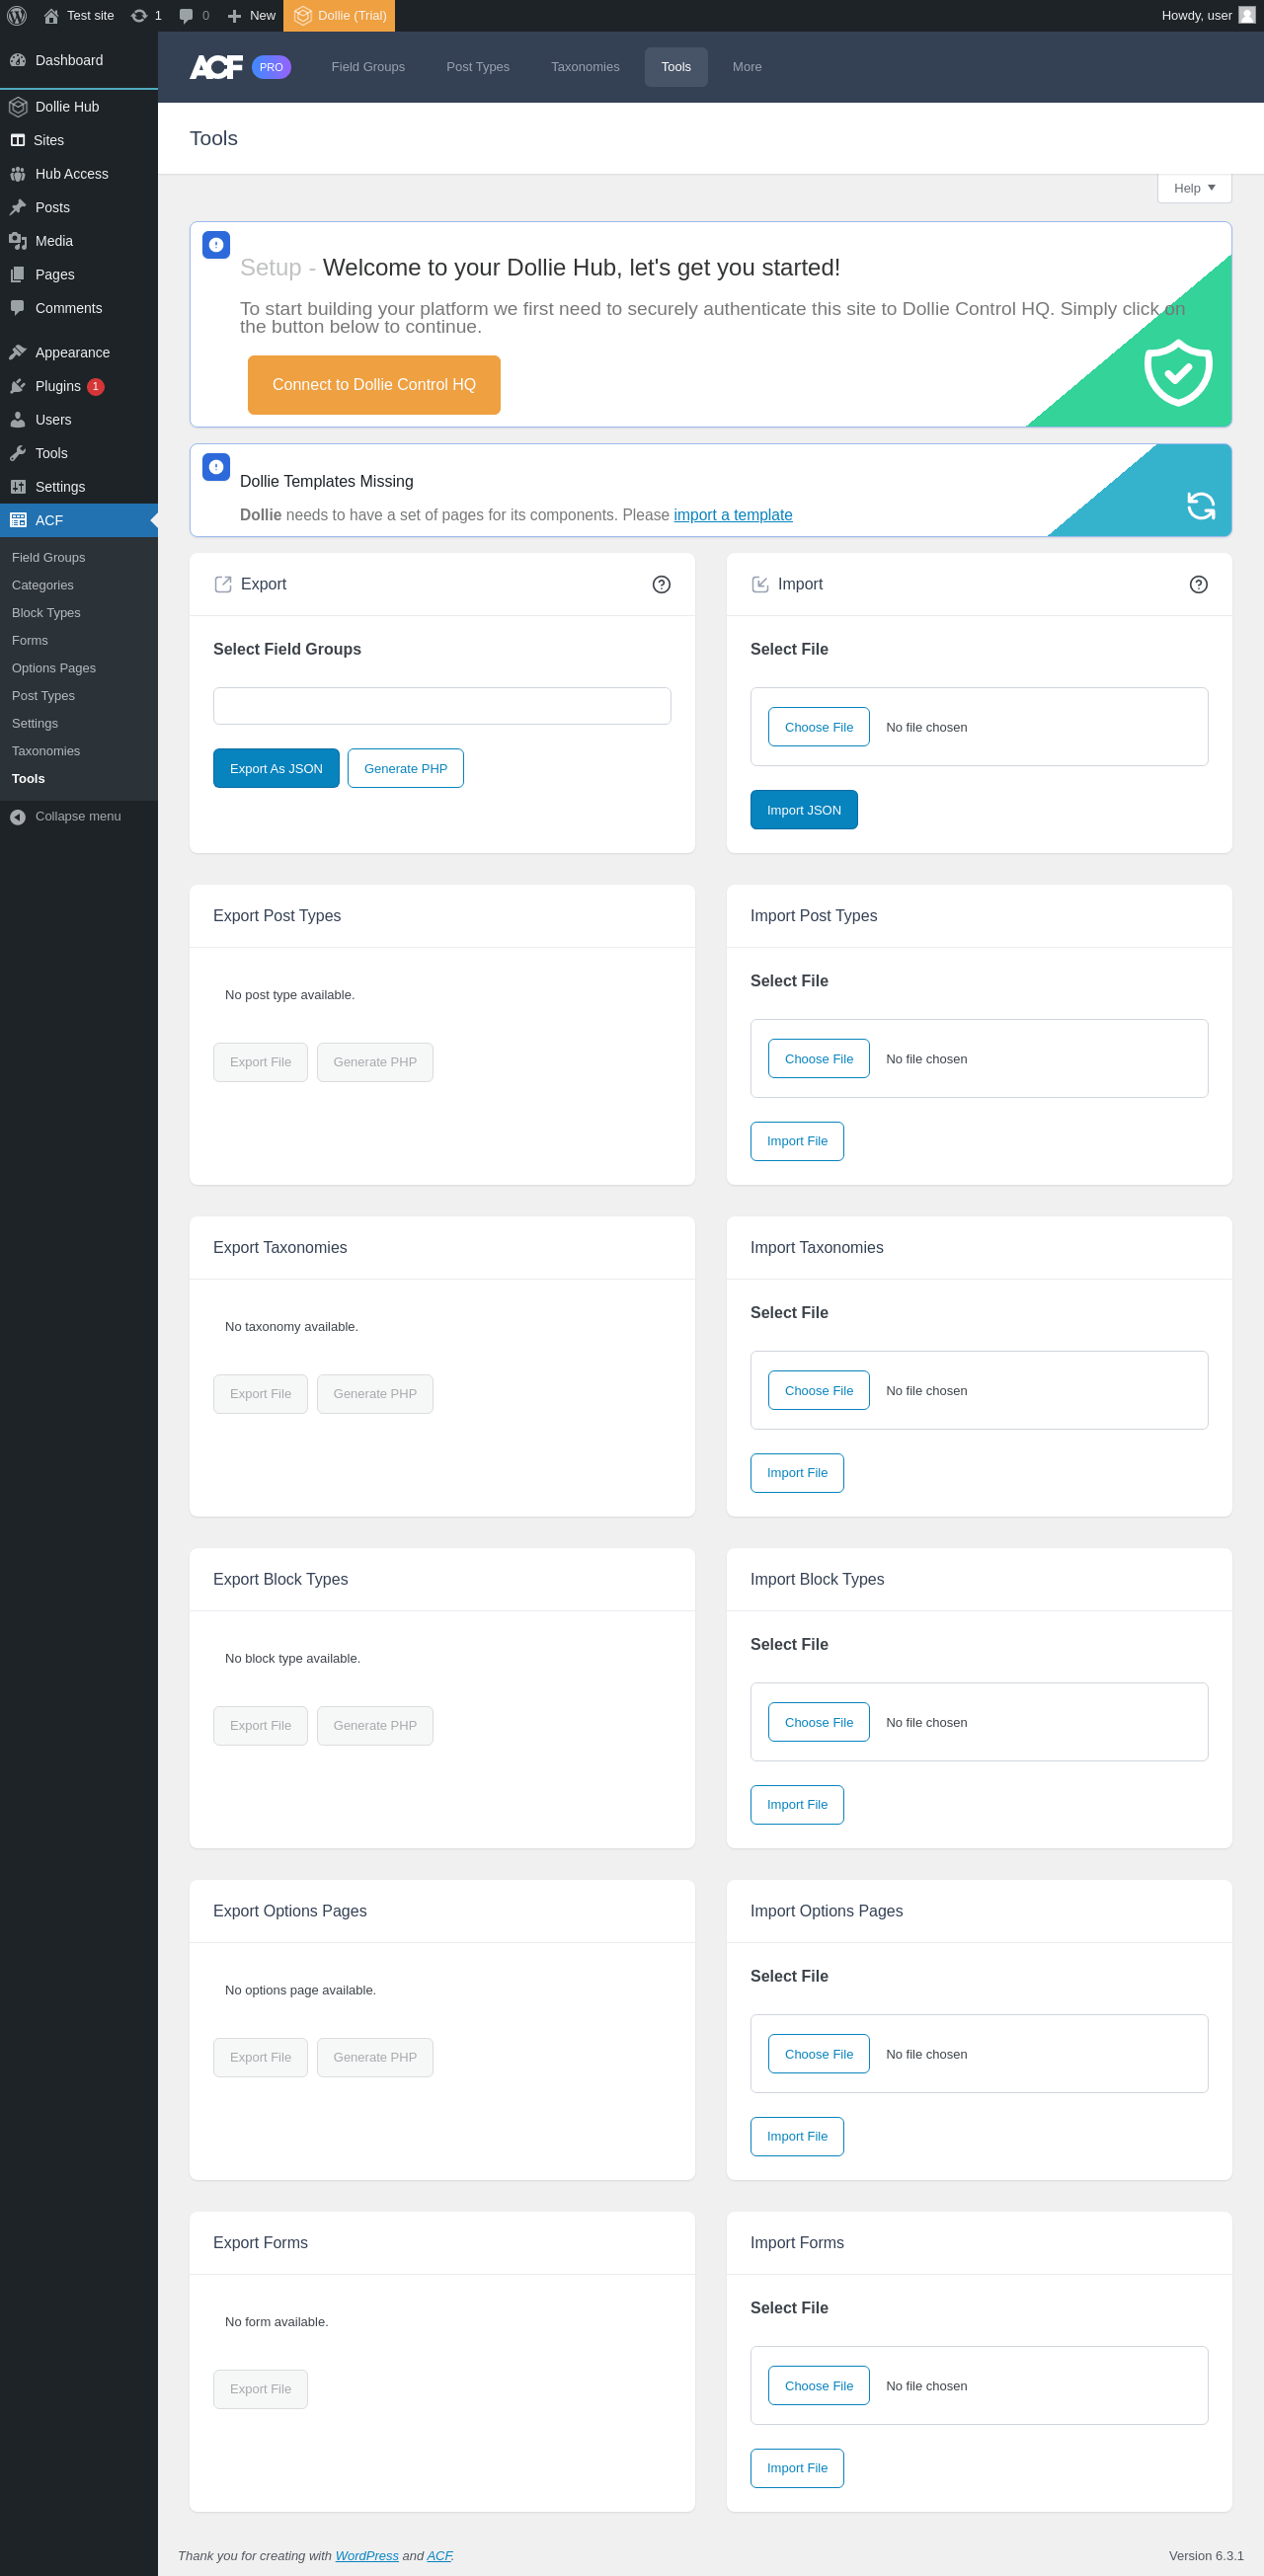Choose File in Import Block Types panel
The width and height of the screenshot is (1264, 2576).
click(x=819, y=1722)
